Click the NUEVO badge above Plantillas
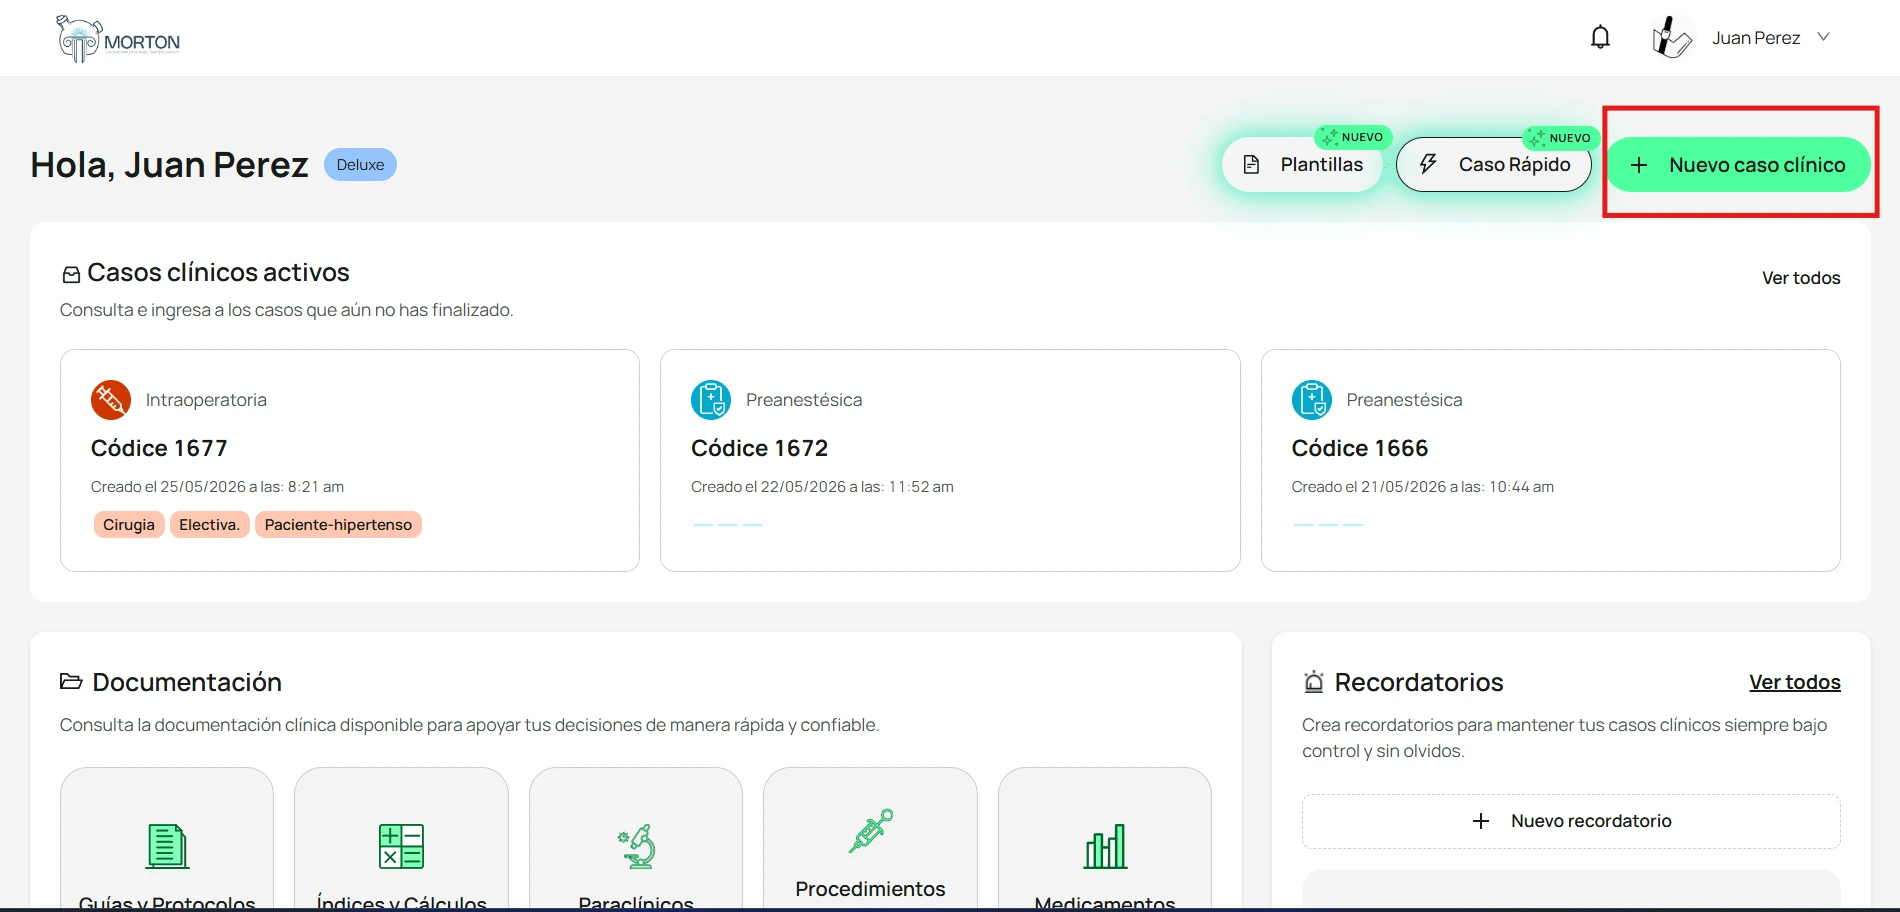 coord(1354,137)
